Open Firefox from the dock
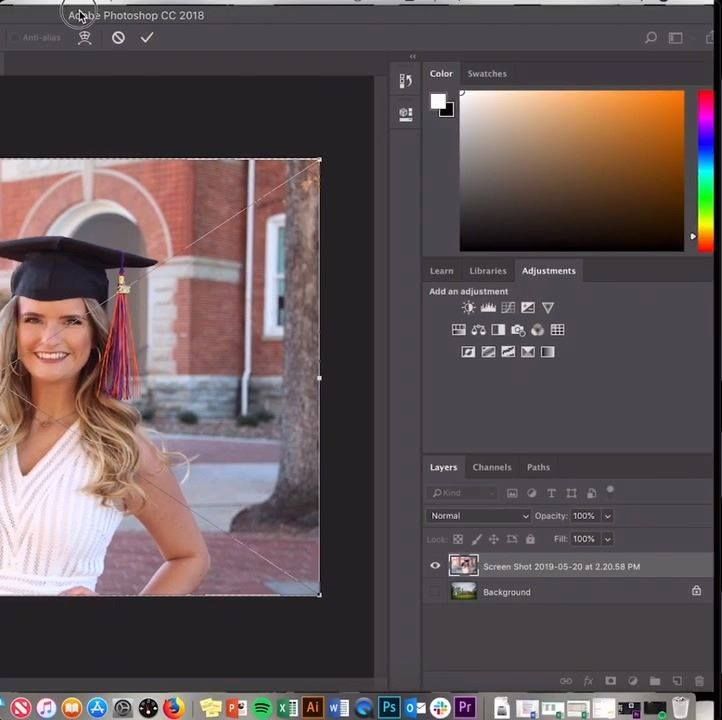The height and width of the screenshot is (720, 722). click(173, 707)
